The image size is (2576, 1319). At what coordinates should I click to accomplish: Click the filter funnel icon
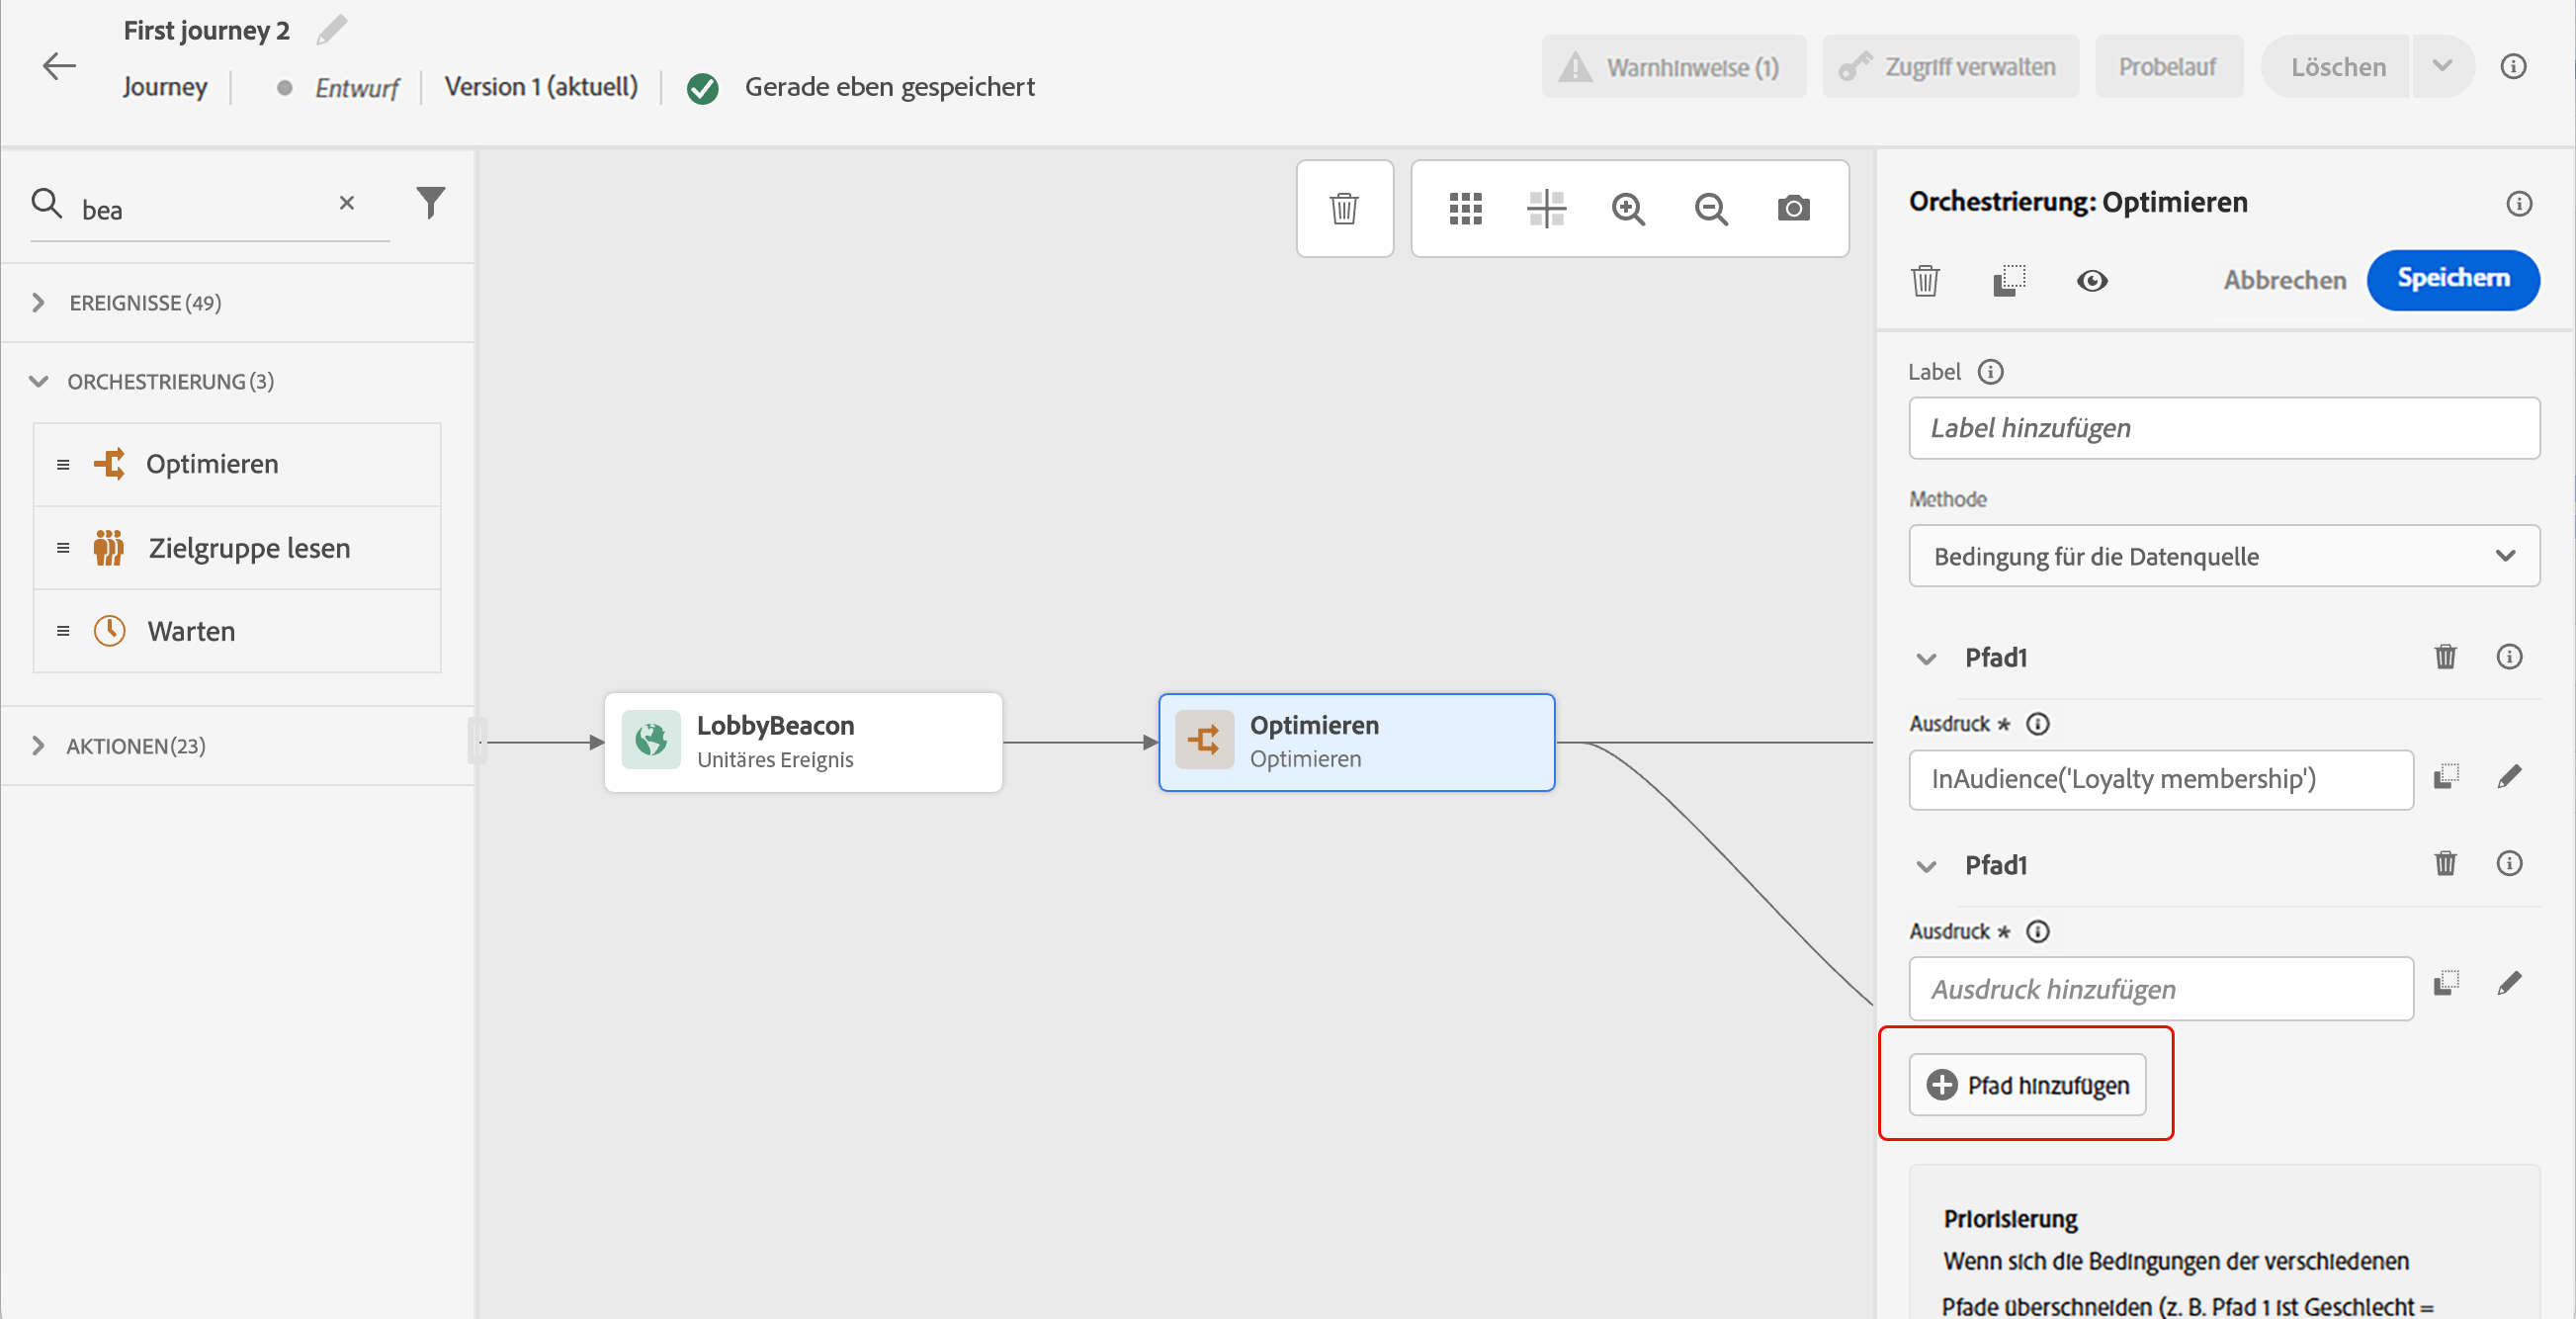click(x=430, y=203)
